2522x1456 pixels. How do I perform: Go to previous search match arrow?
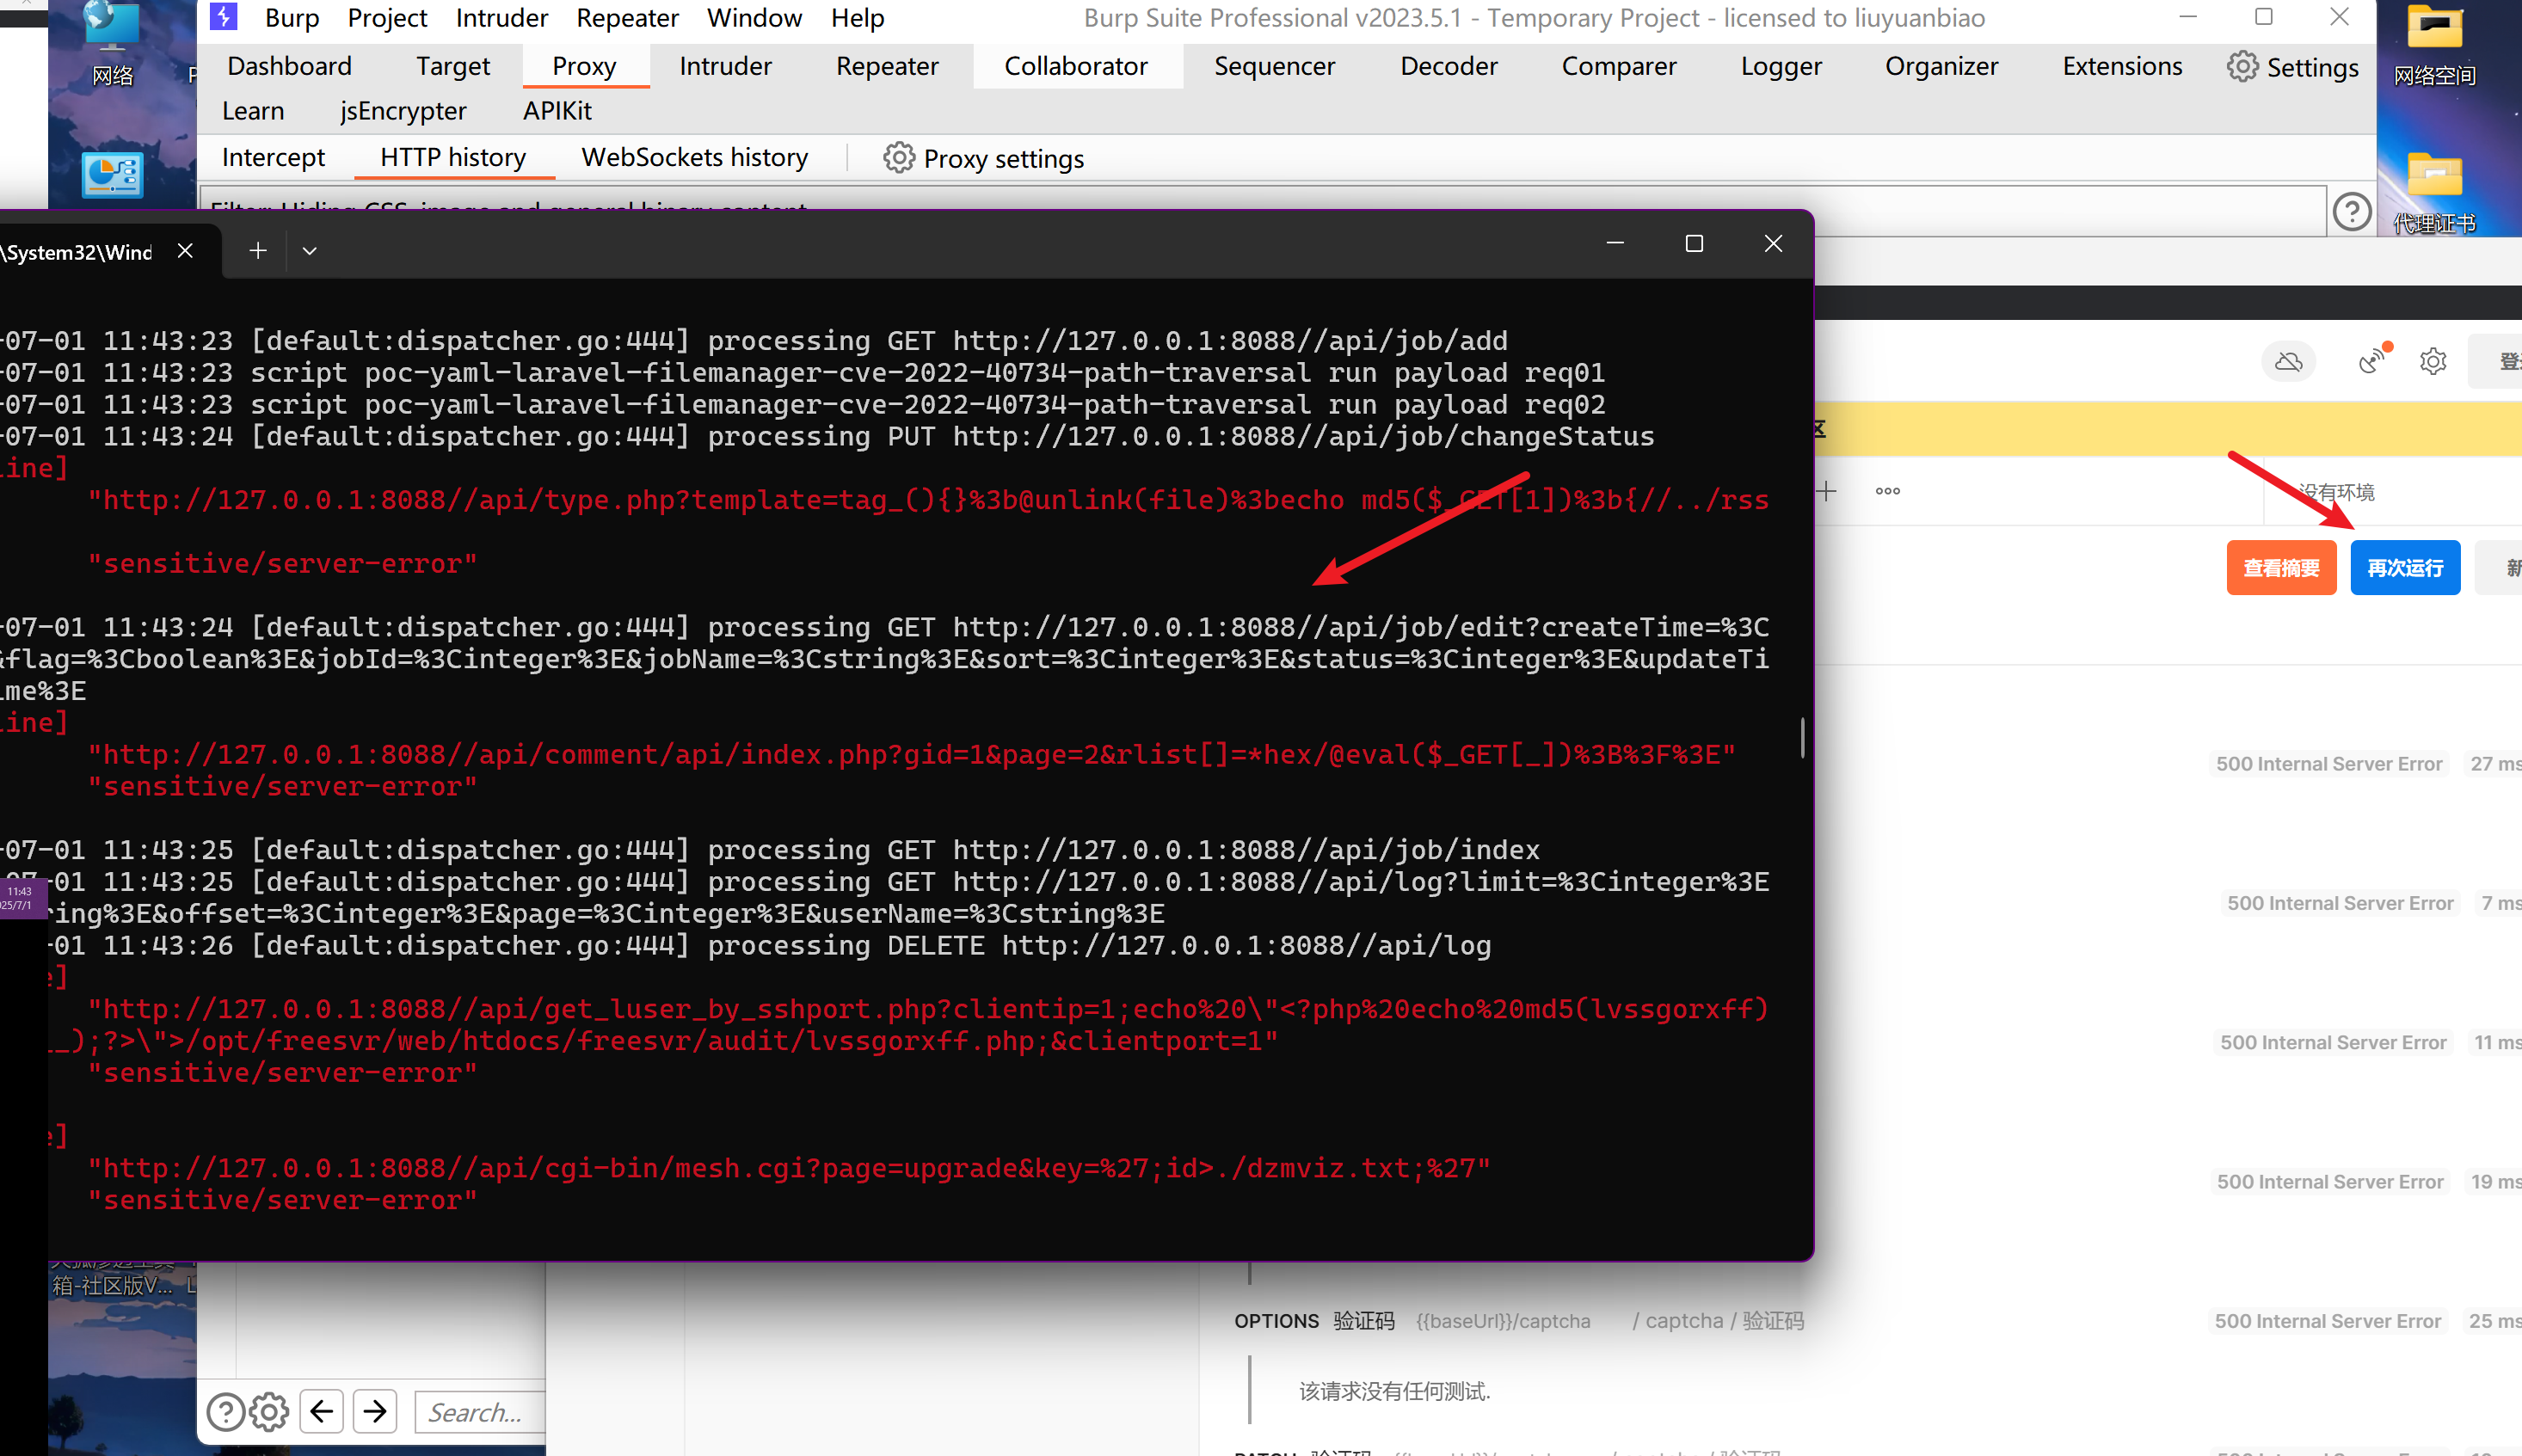click(x=321, y=1411)
